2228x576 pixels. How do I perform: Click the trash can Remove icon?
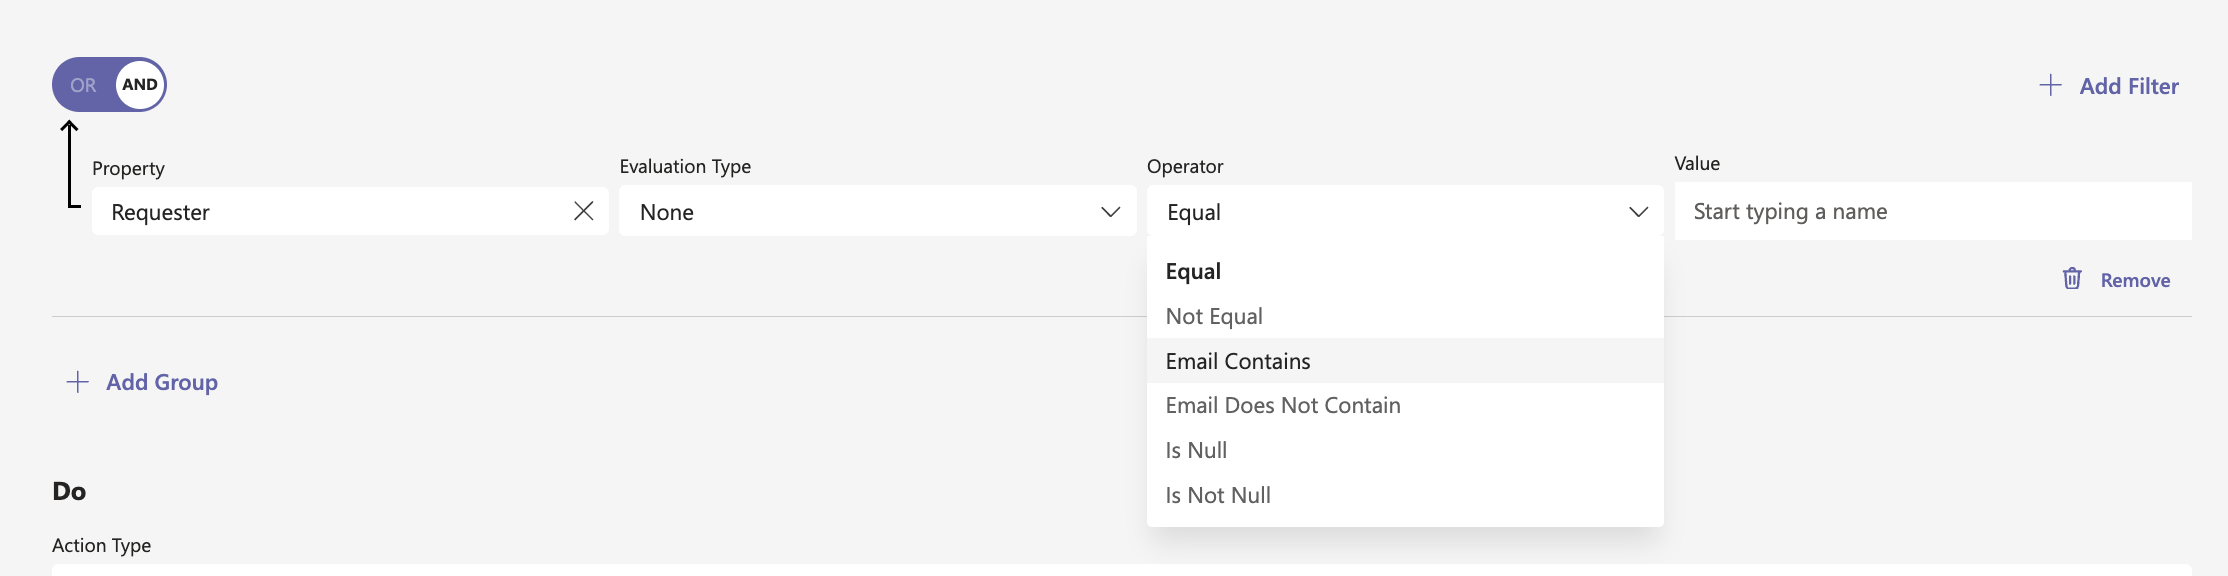click(2072, 279)
